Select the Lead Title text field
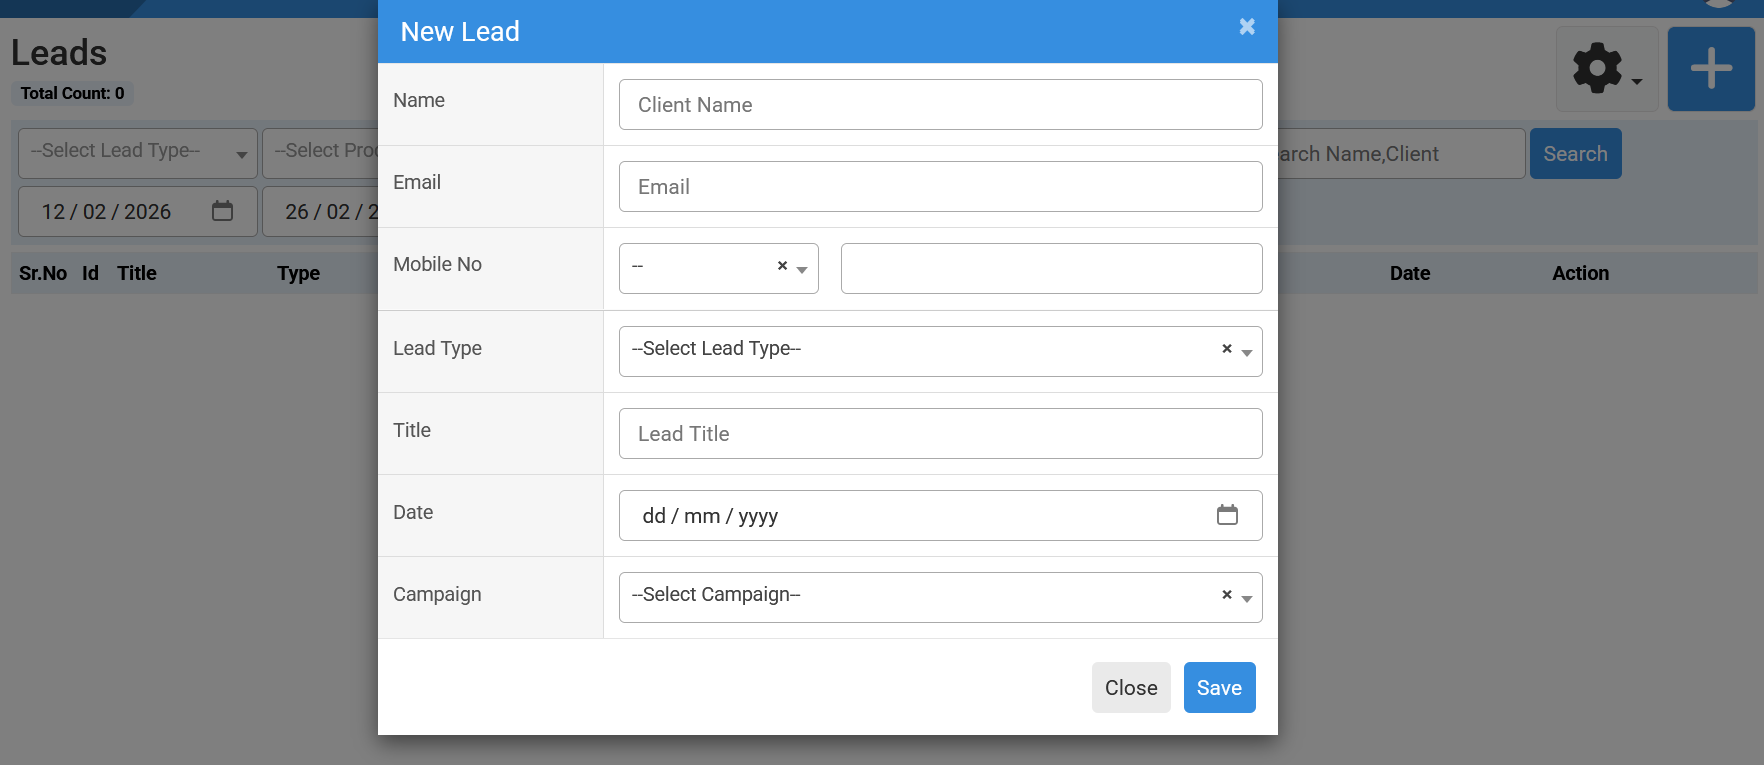This screenshot has height=765, width=1764. coord(940,434)
